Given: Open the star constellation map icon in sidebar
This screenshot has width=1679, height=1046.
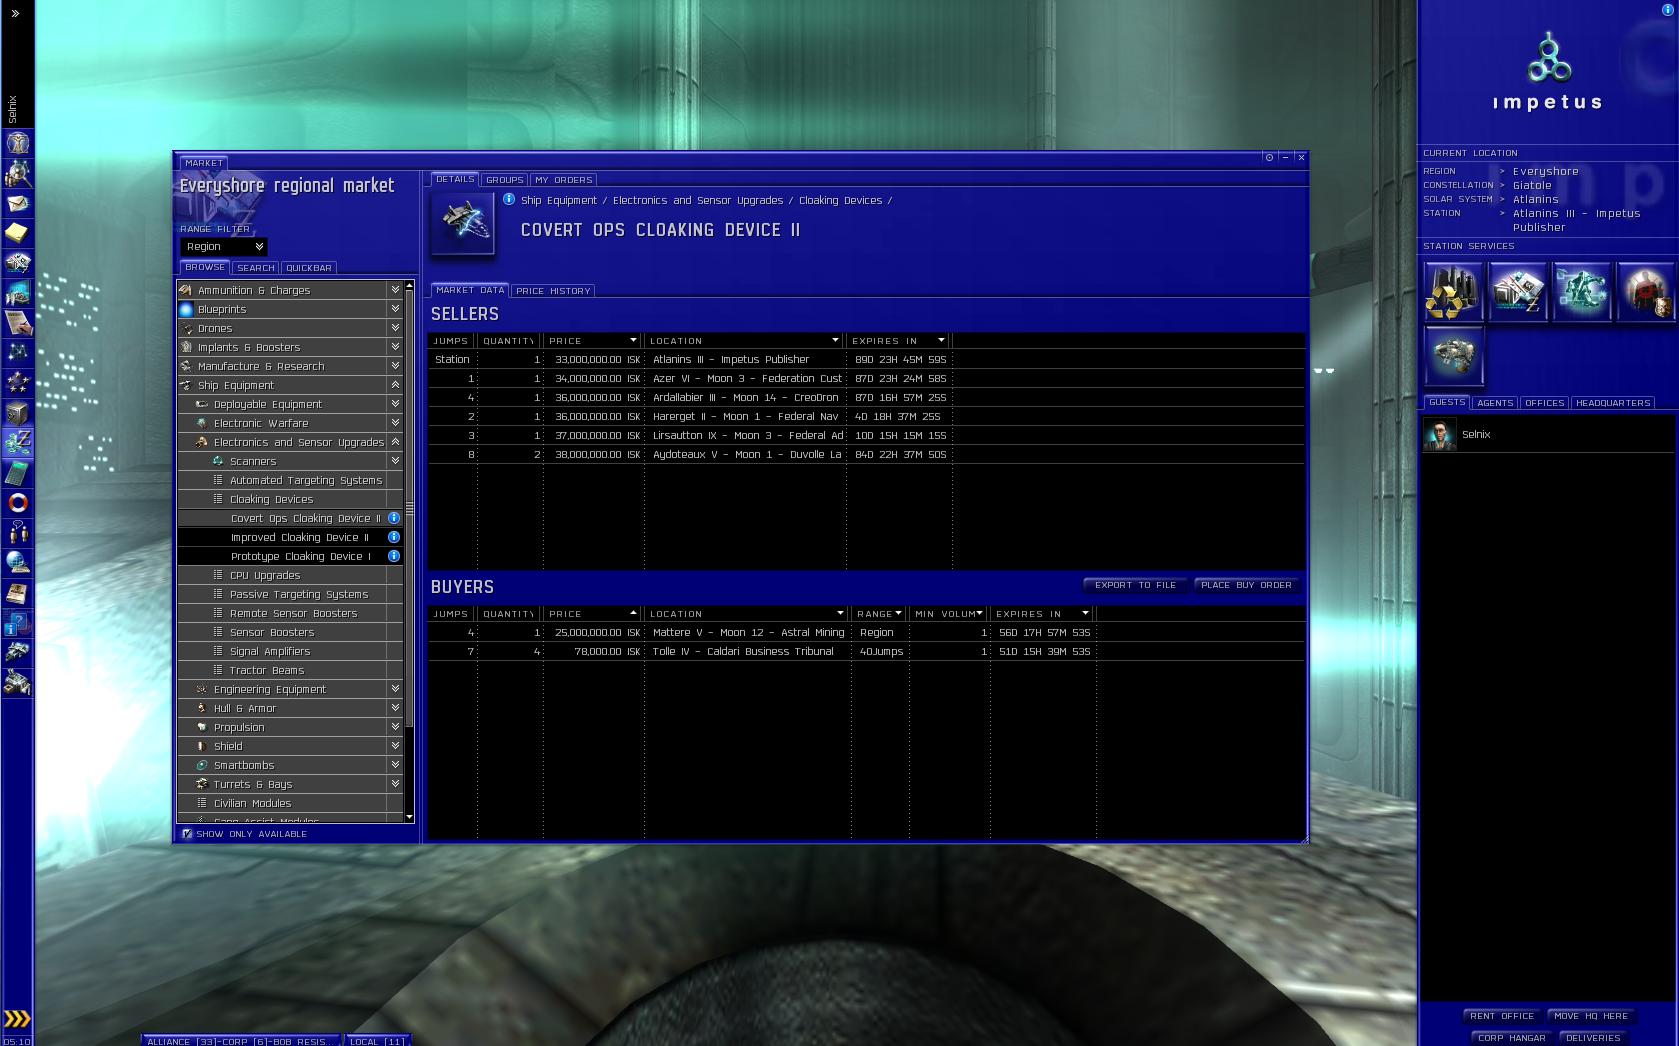Looking at the screenshot, I should [x=18, y=352].
